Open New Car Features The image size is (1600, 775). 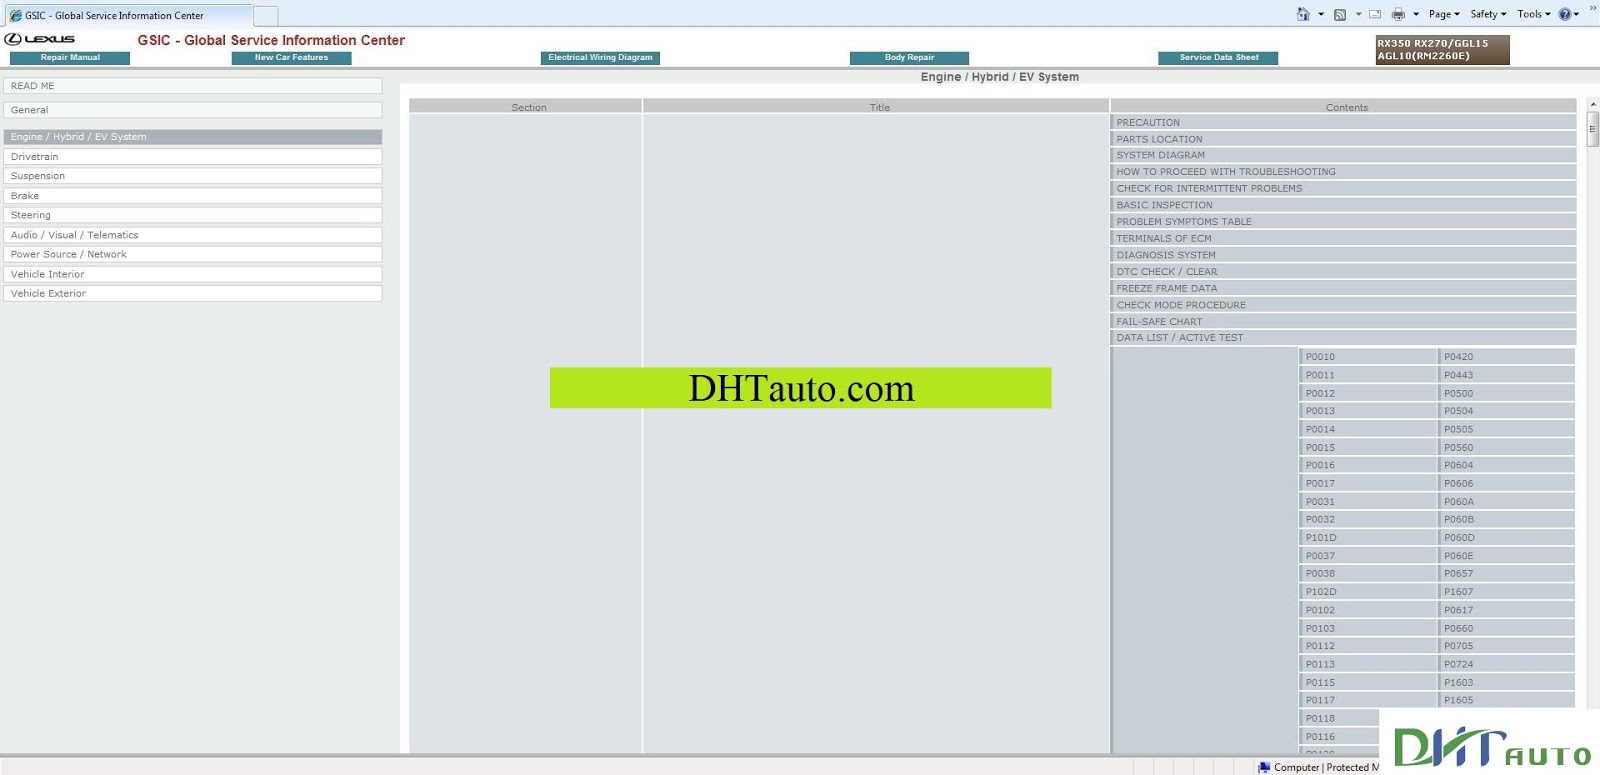click(x=291, y=58)
